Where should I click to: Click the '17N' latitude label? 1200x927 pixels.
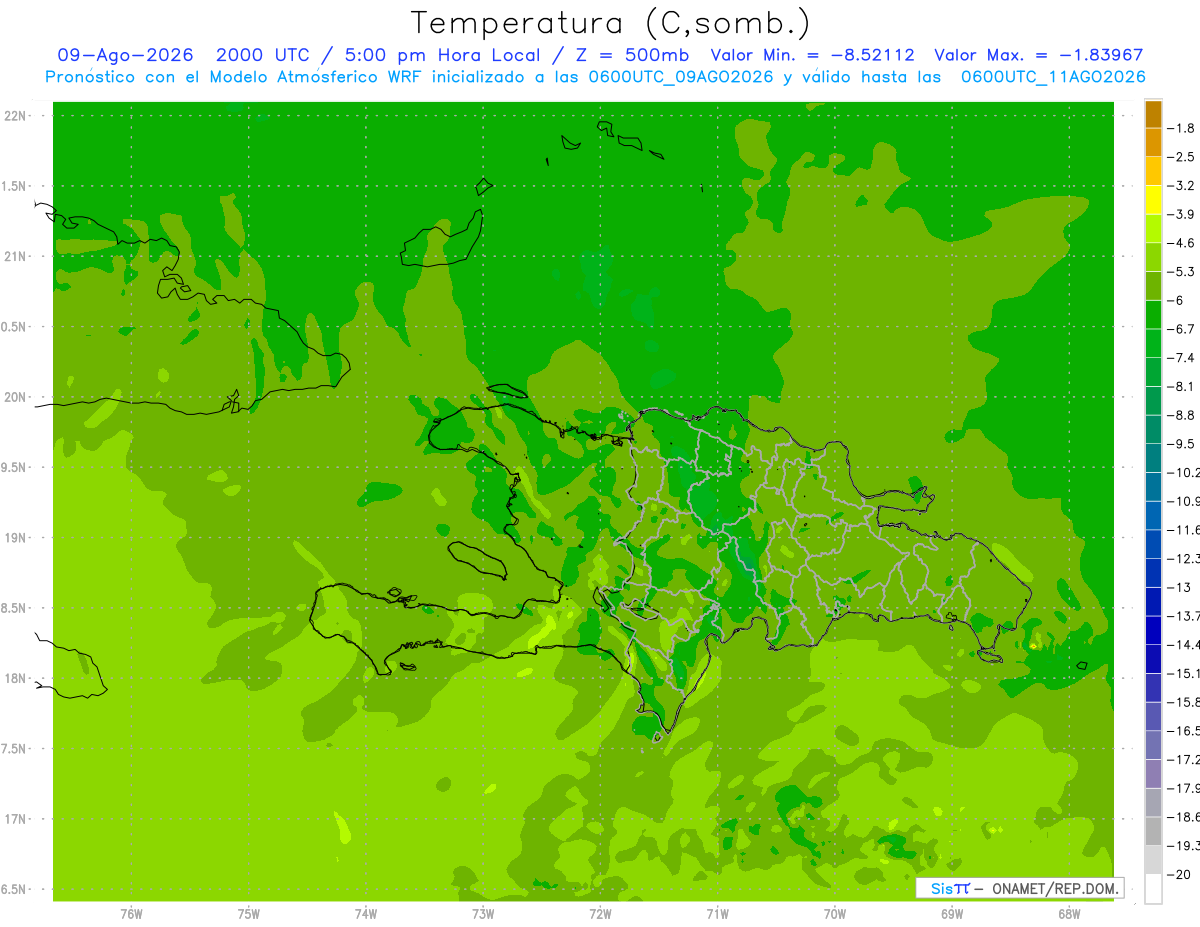[x=14, y=819]
